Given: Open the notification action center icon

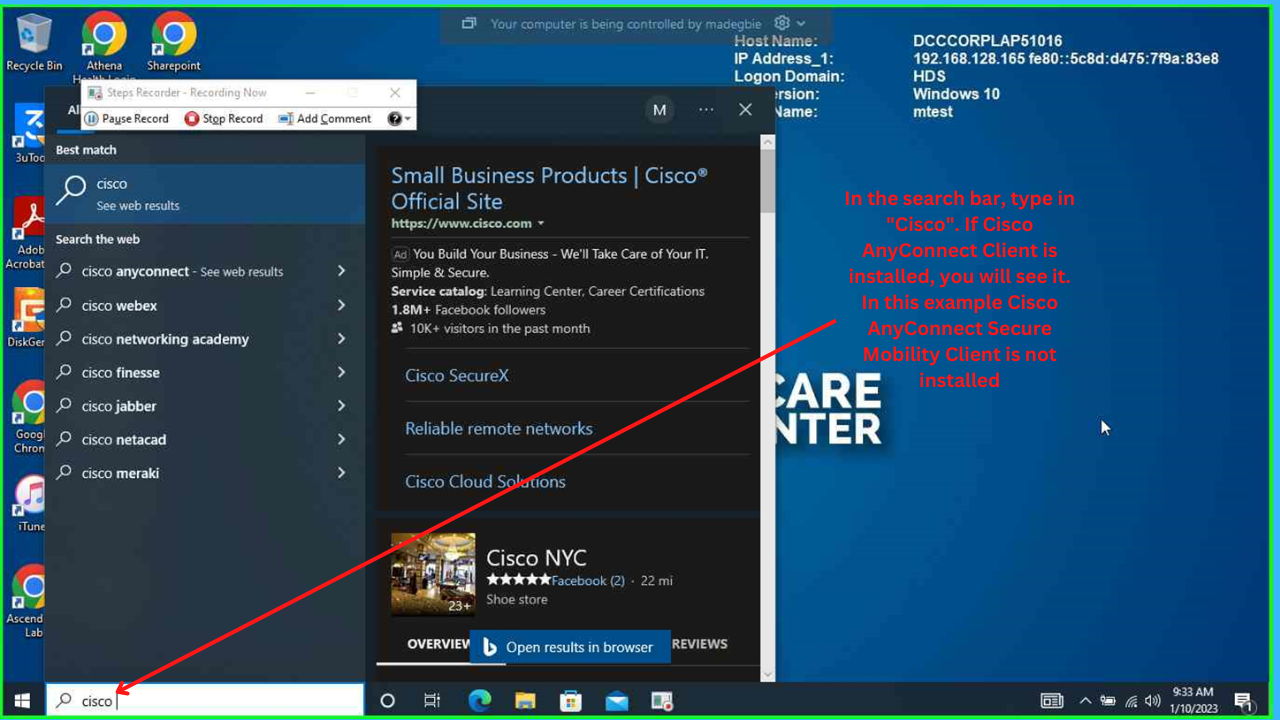Looking at the screenshot, I should tap(1244, 701).
